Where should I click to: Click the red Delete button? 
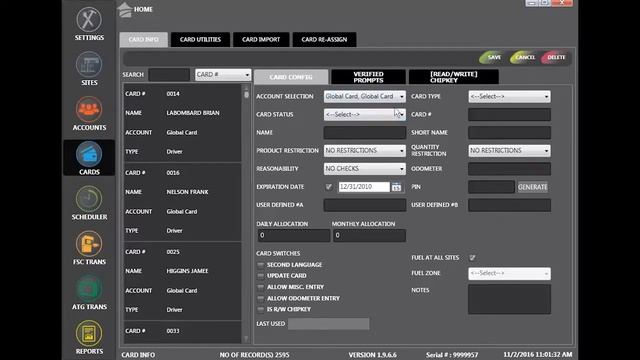click(555, 58)
